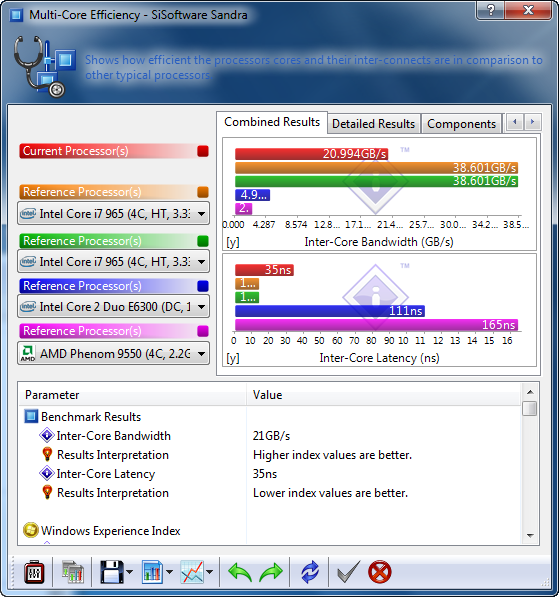559x597 pixels.
Task: Toggle the blue Reference Processor(s) color box
Action: [203, 286]
